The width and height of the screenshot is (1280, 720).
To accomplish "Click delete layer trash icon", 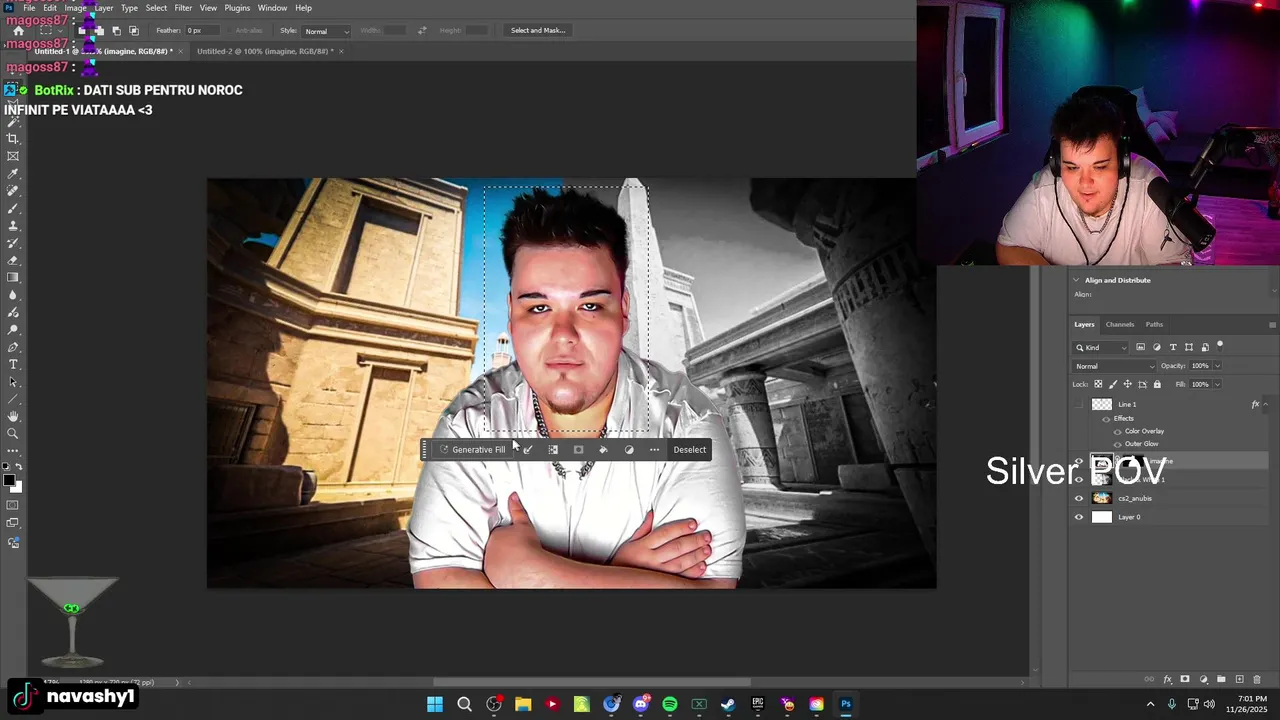I will coord(1257,680).
